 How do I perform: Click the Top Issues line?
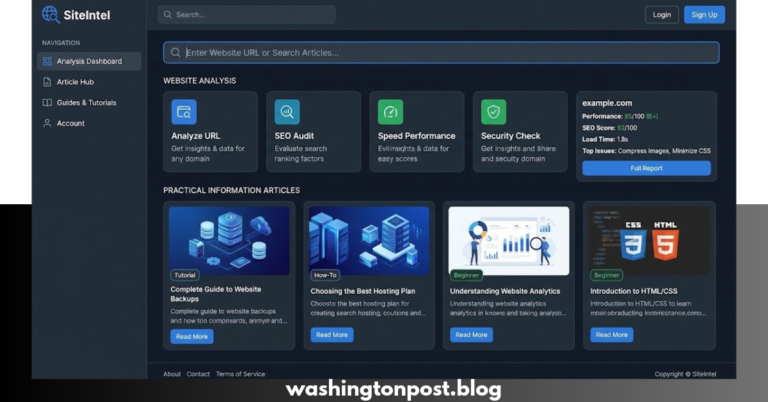(x=646, y=151)
